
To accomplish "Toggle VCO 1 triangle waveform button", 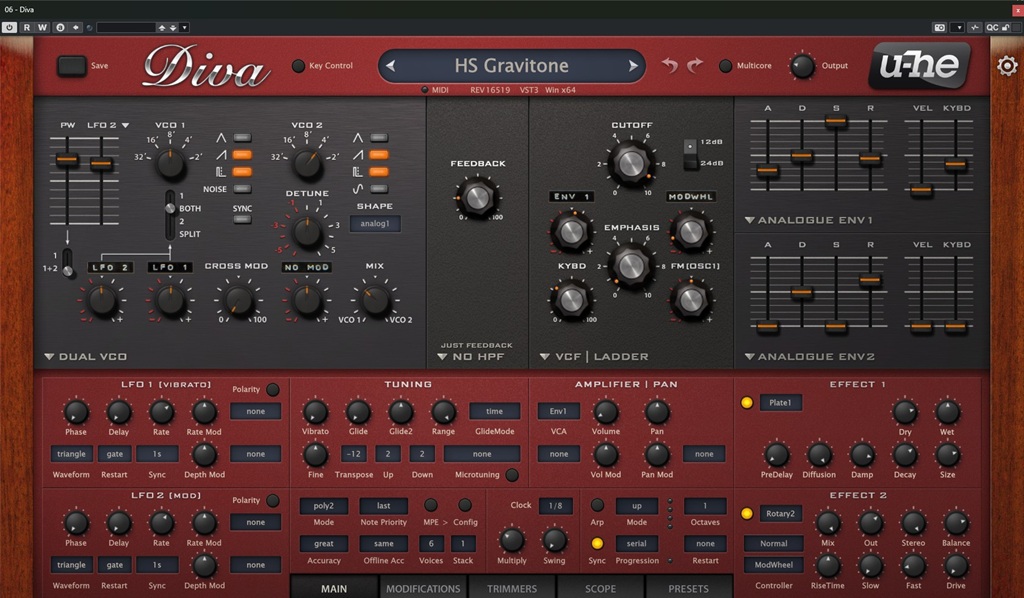I will (x=242, y=138).
